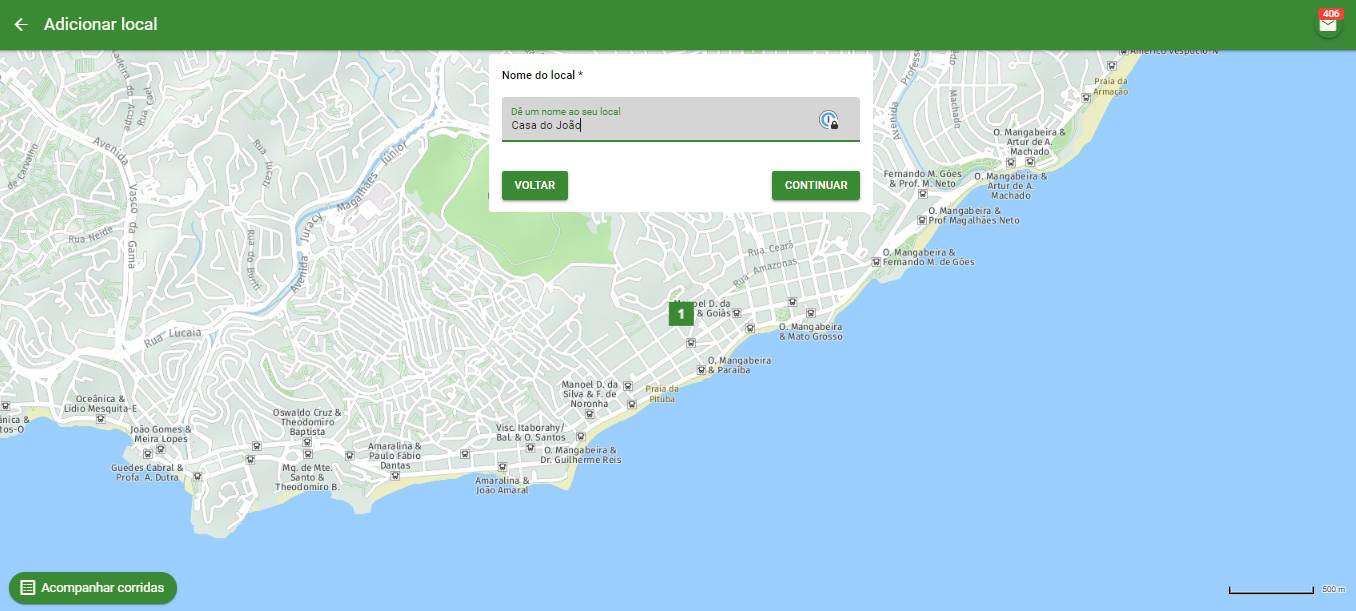
Task: Open the mail inbox with 406 badge
Action: 1328,24
